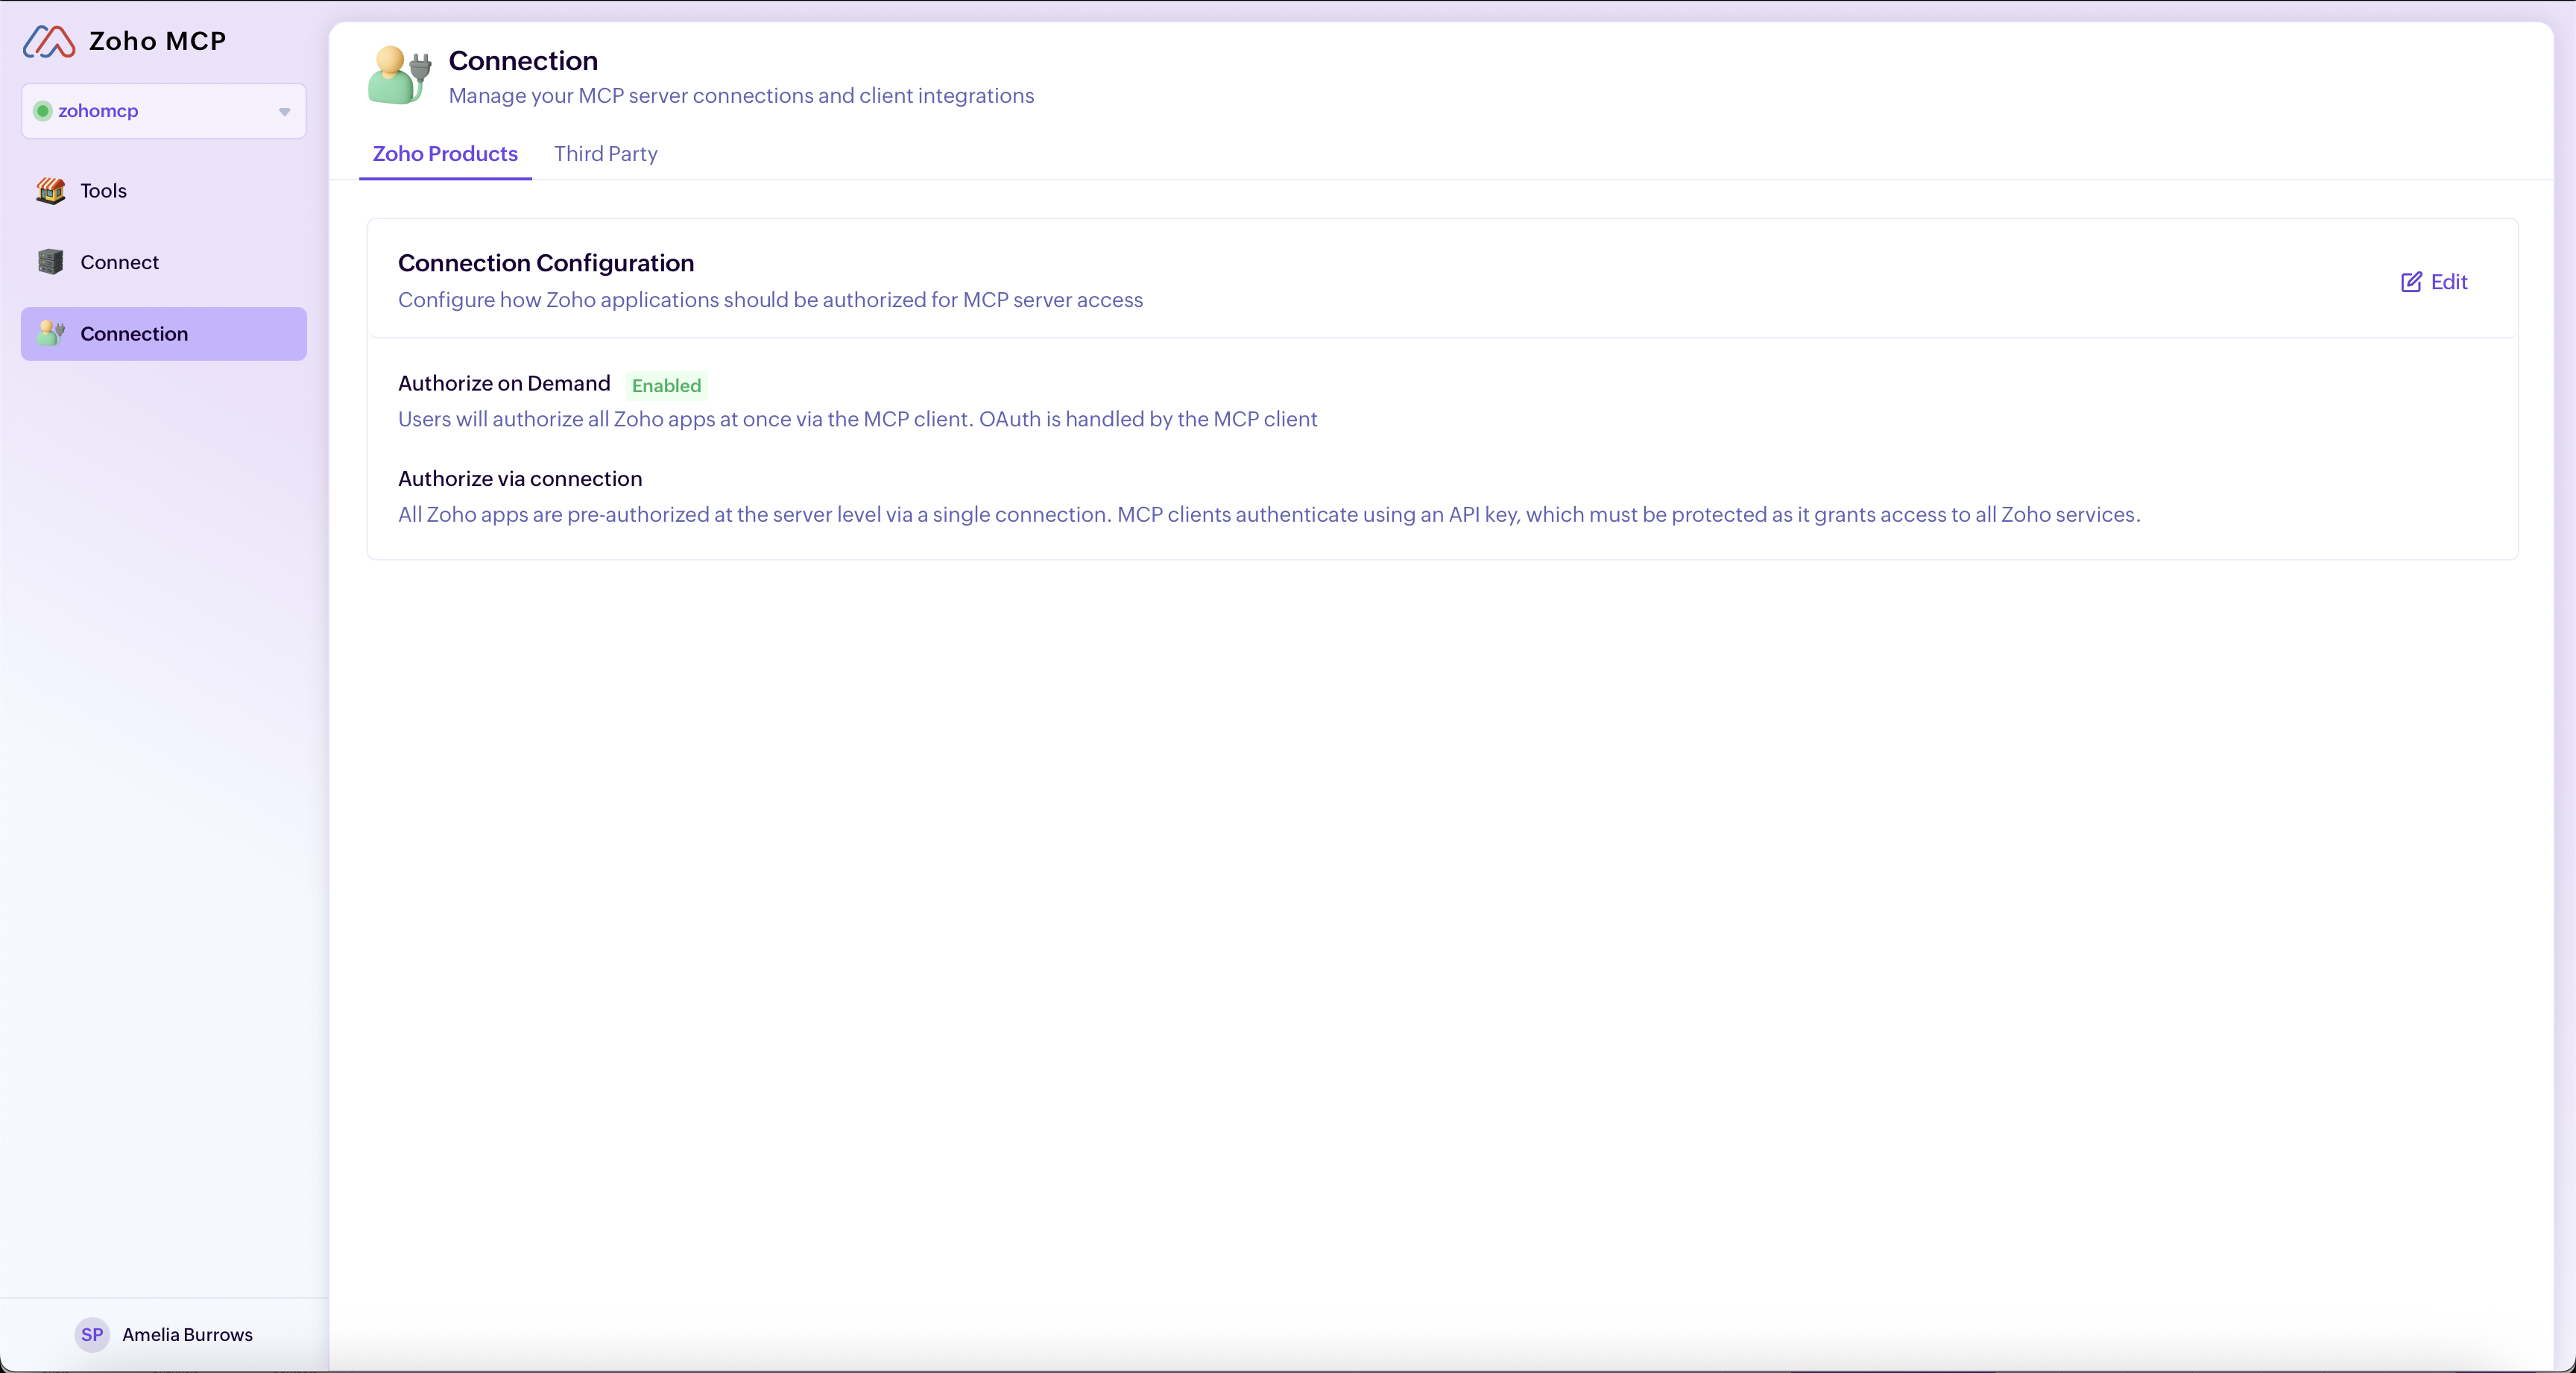Click the Connection plug icon in sidebar
Screen dimensions: 2576x1373
point(51,333)
